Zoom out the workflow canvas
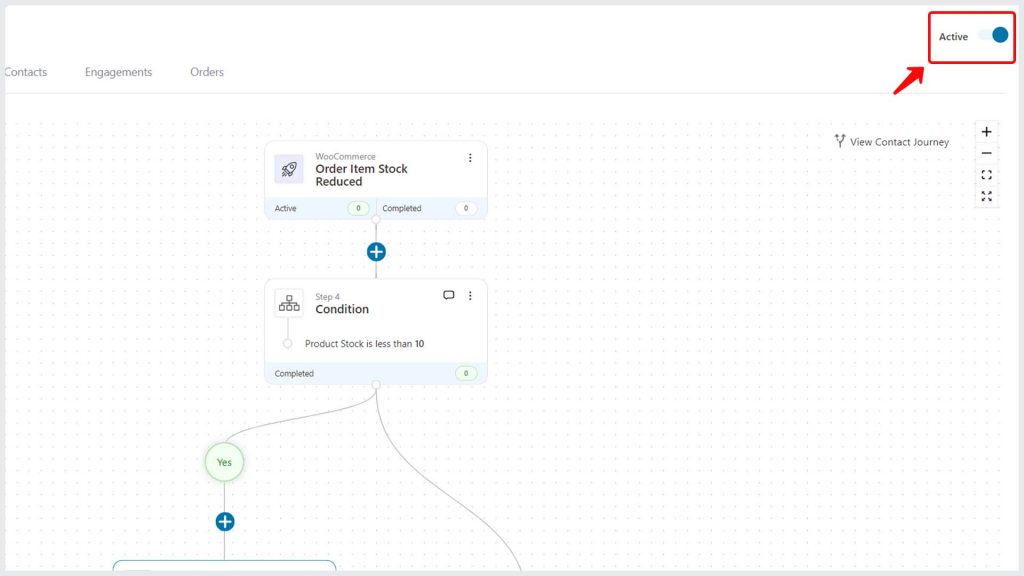Screen dimensions: 1024x576 [x=986, y=153]
